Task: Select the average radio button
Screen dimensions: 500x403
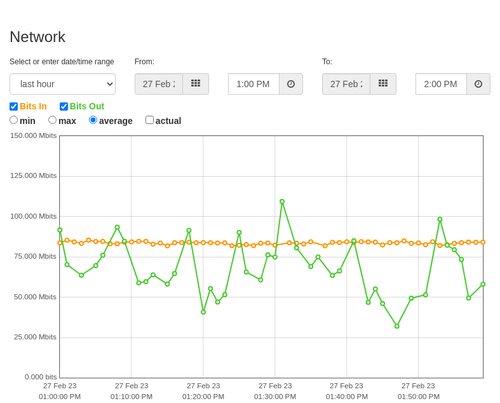Action: click(x=93, y=120)
